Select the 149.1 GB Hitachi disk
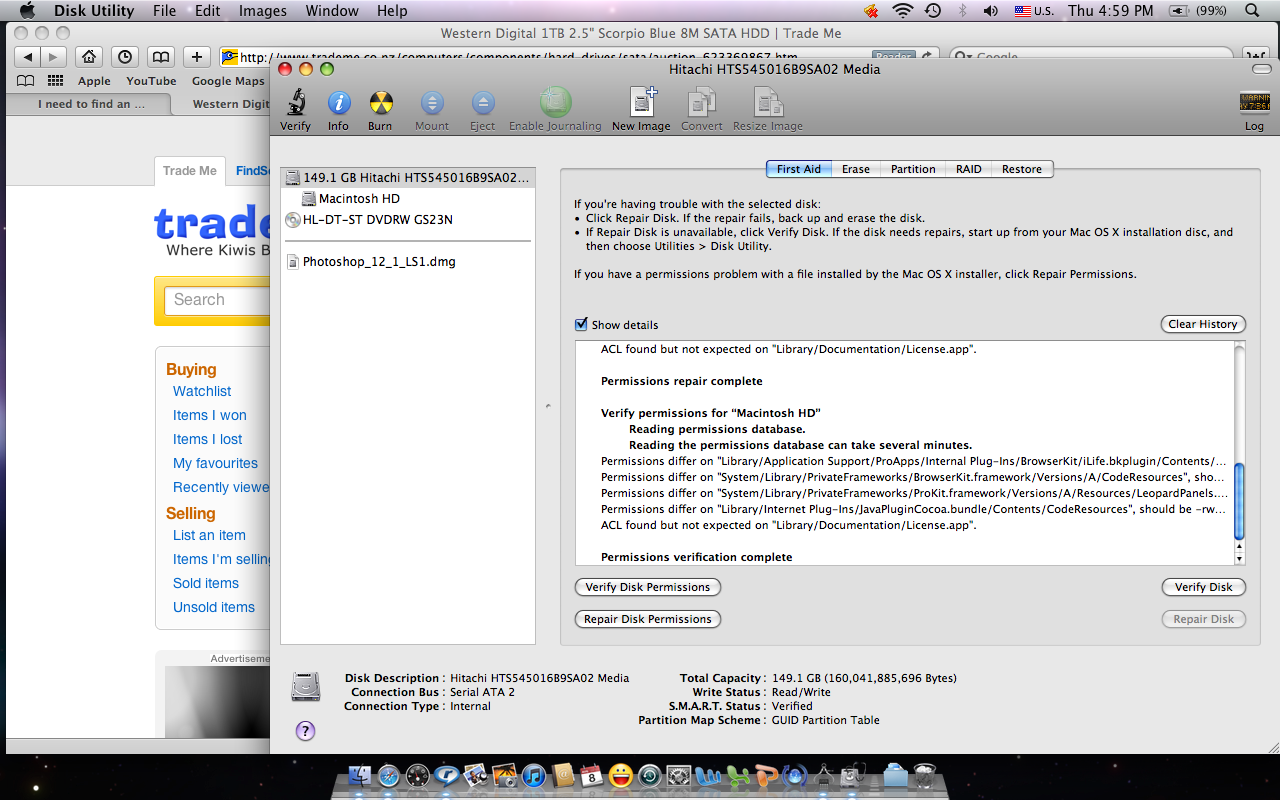Image resolution: width=1280 pixels, height=800 pixels. tap(408, 177)
